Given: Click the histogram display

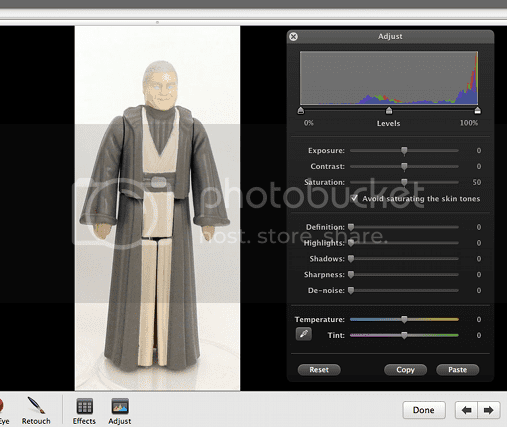Looking at the screenshot, I should click(389, 78).
